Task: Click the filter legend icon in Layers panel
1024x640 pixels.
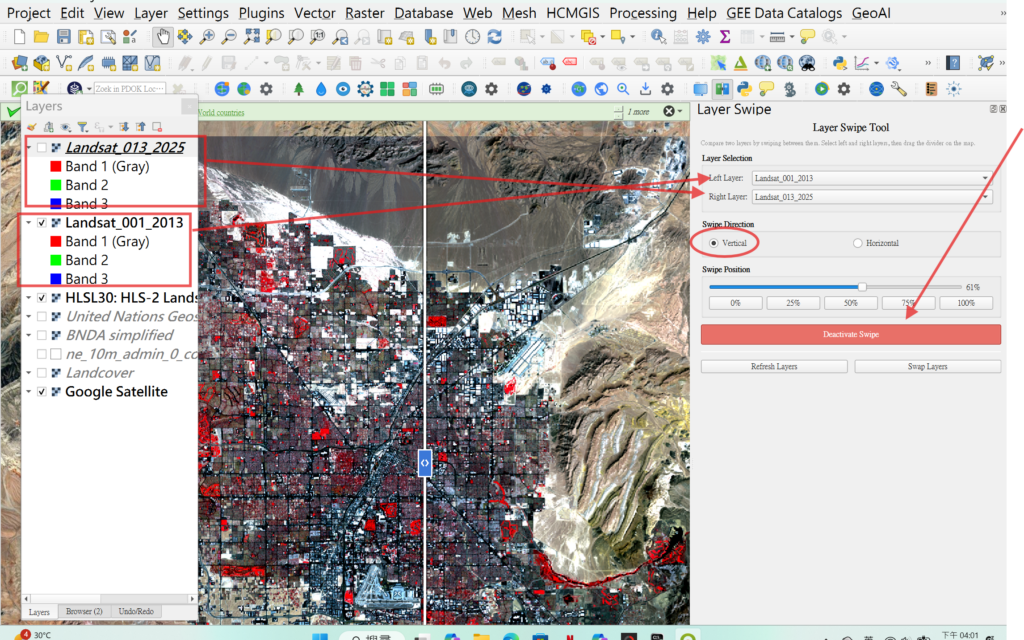Action: pyautogui.click(x=83, y=127)
